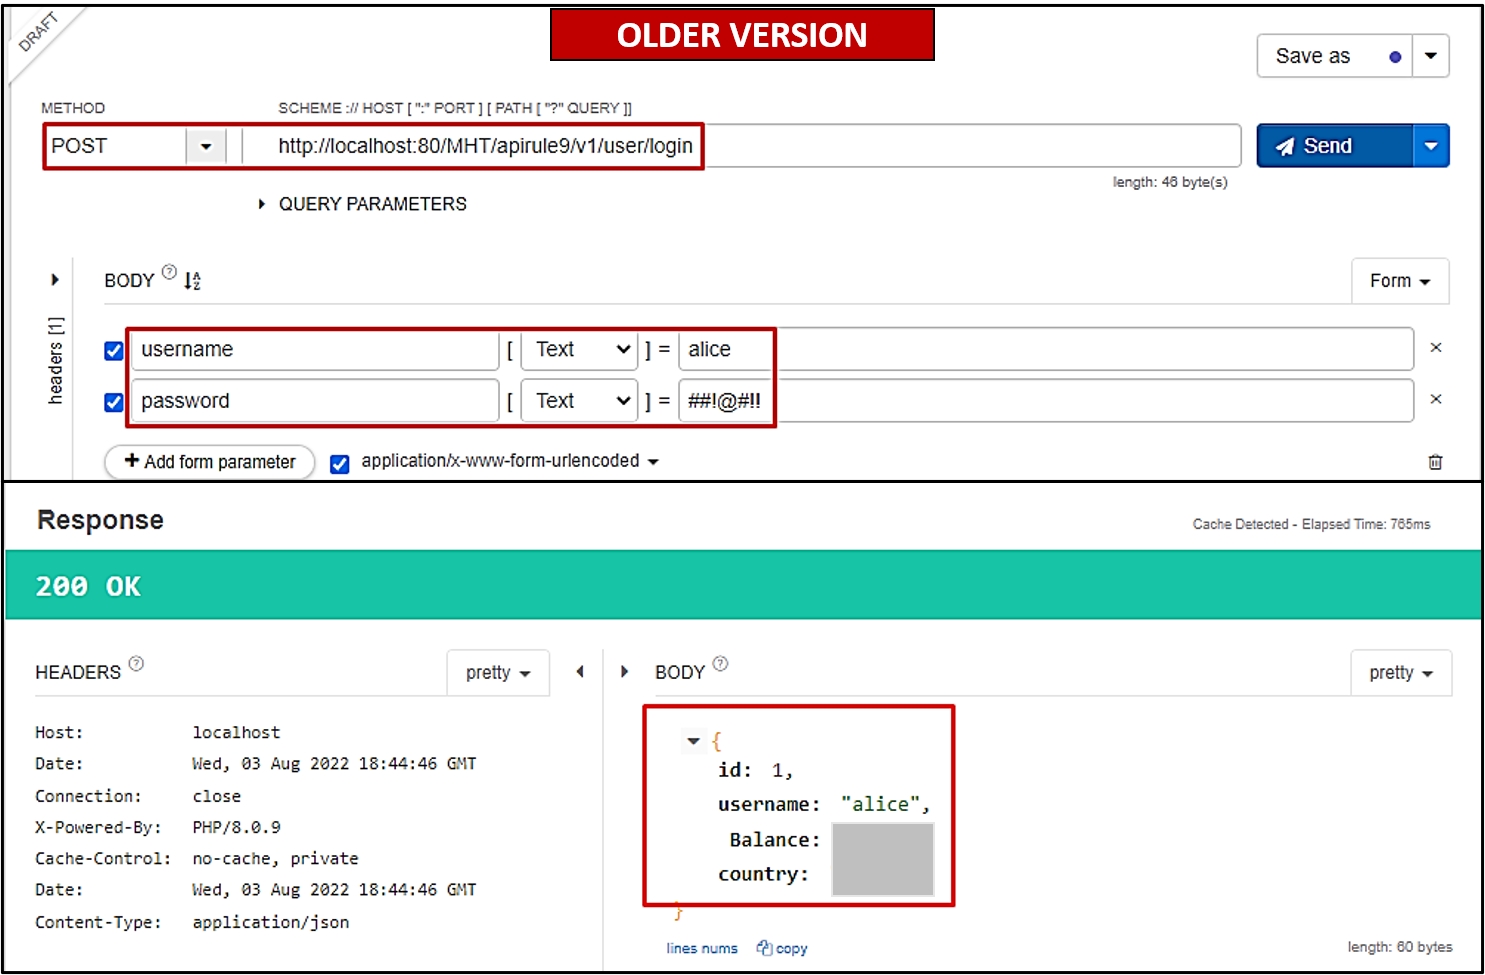
Task: Click help icon next to response HEADERS
Action: click(x=137, y=663)
